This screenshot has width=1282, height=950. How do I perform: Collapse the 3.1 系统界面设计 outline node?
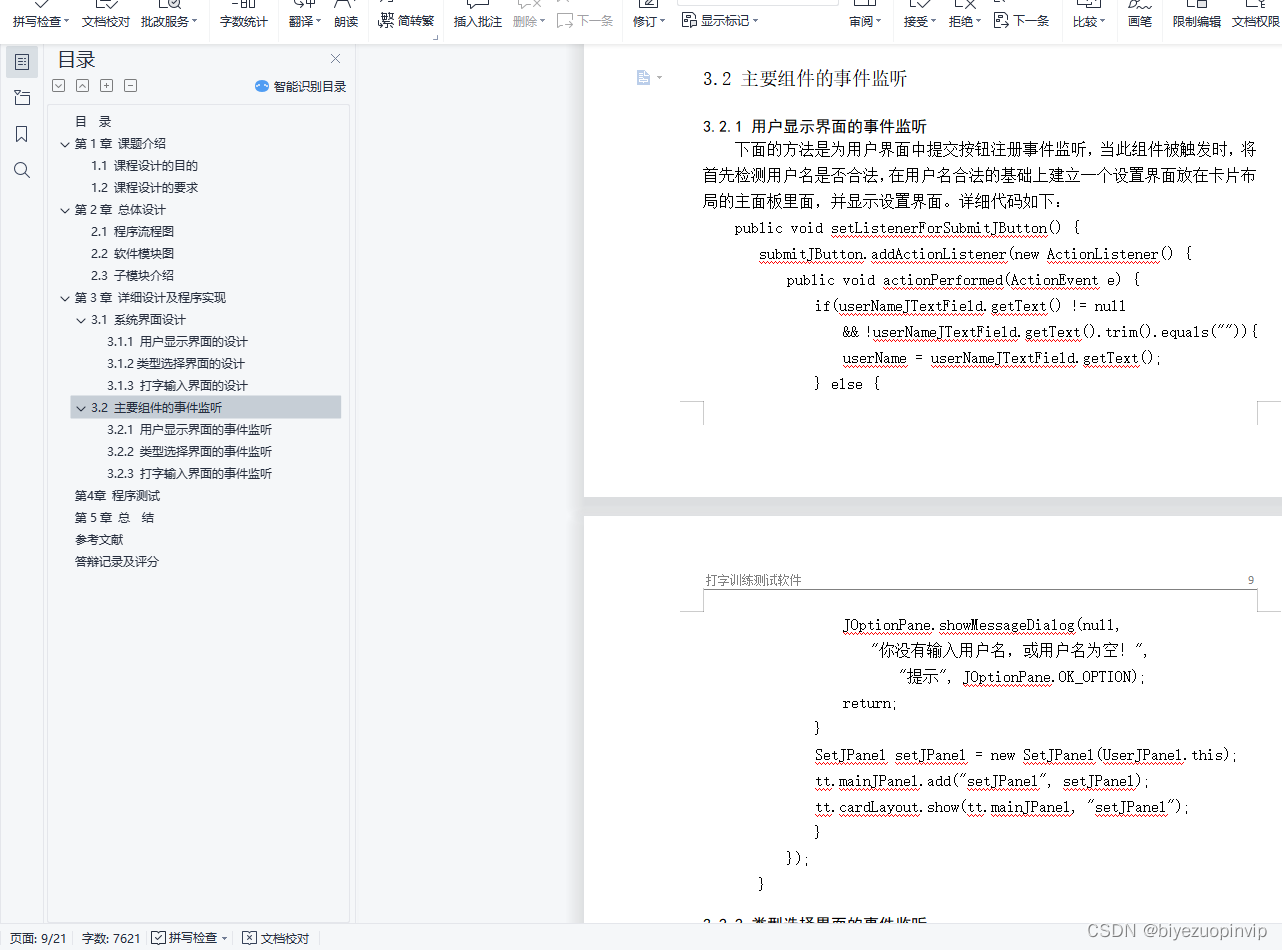click(x=81, y=320)
